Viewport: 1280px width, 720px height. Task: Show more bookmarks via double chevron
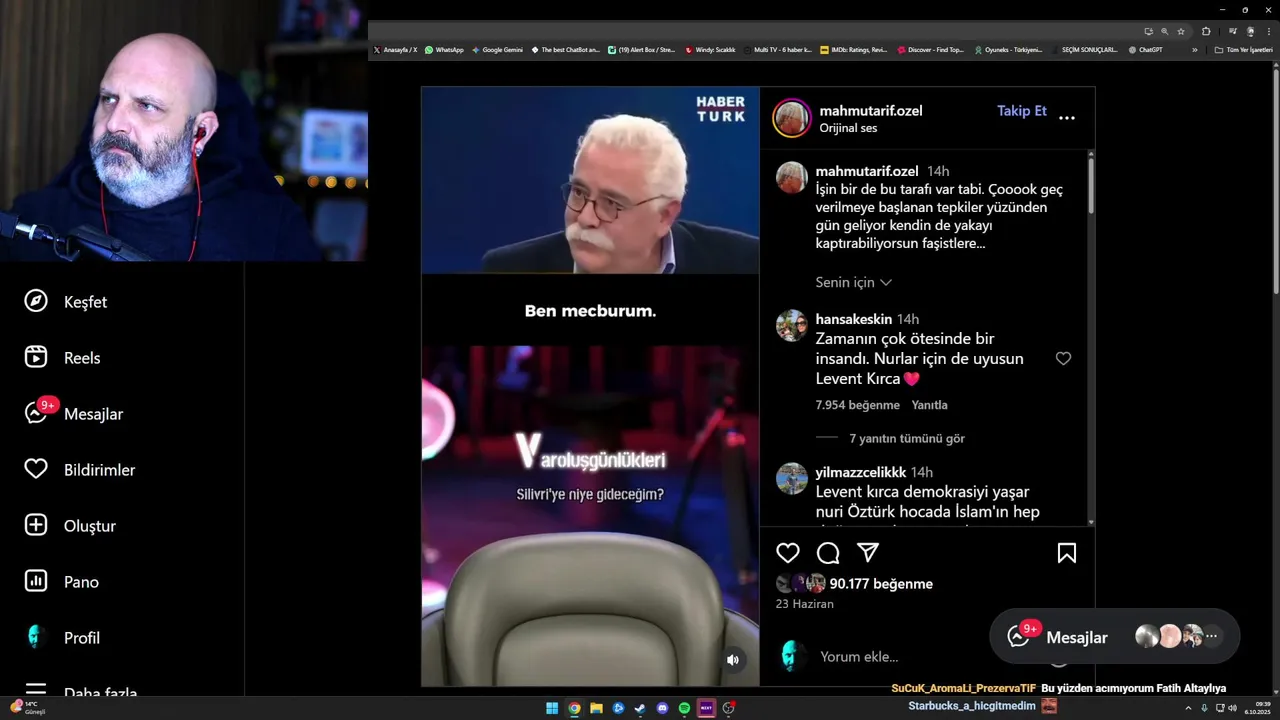tap(1194, 50)
